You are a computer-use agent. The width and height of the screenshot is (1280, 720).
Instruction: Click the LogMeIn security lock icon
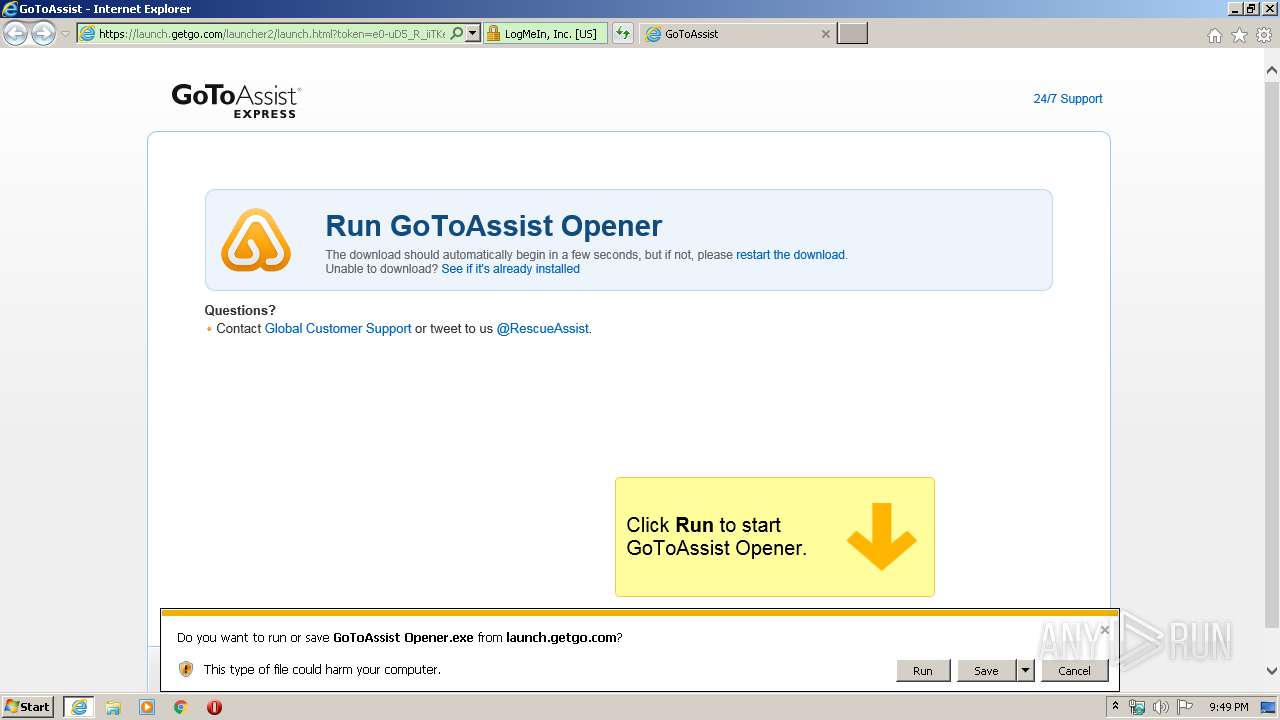click(493, 33)
